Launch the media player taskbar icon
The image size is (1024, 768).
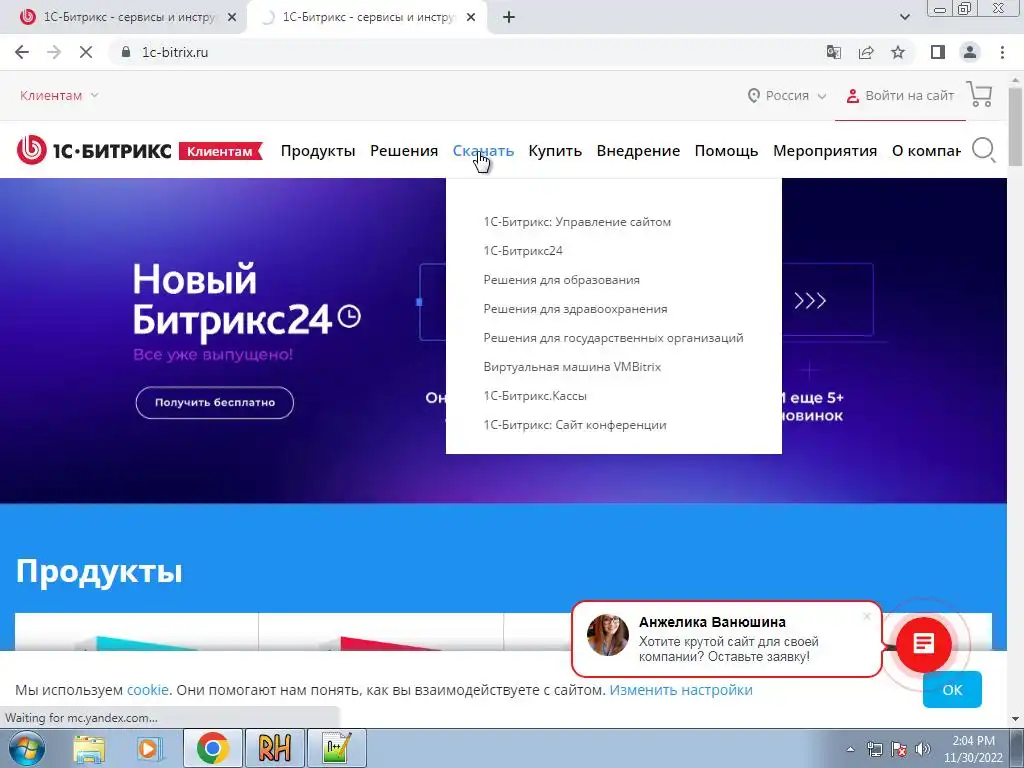[x=150, y=748]
